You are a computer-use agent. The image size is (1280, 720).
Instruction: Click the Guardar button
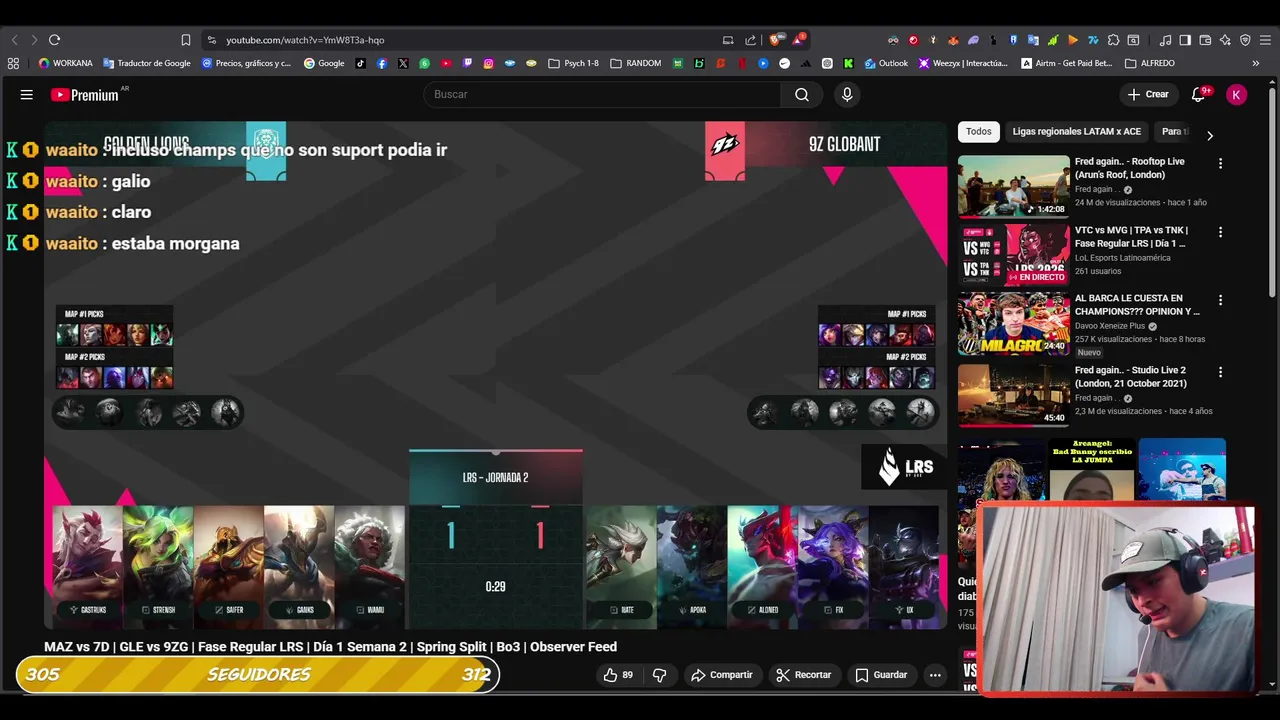[x=881, y=675]
